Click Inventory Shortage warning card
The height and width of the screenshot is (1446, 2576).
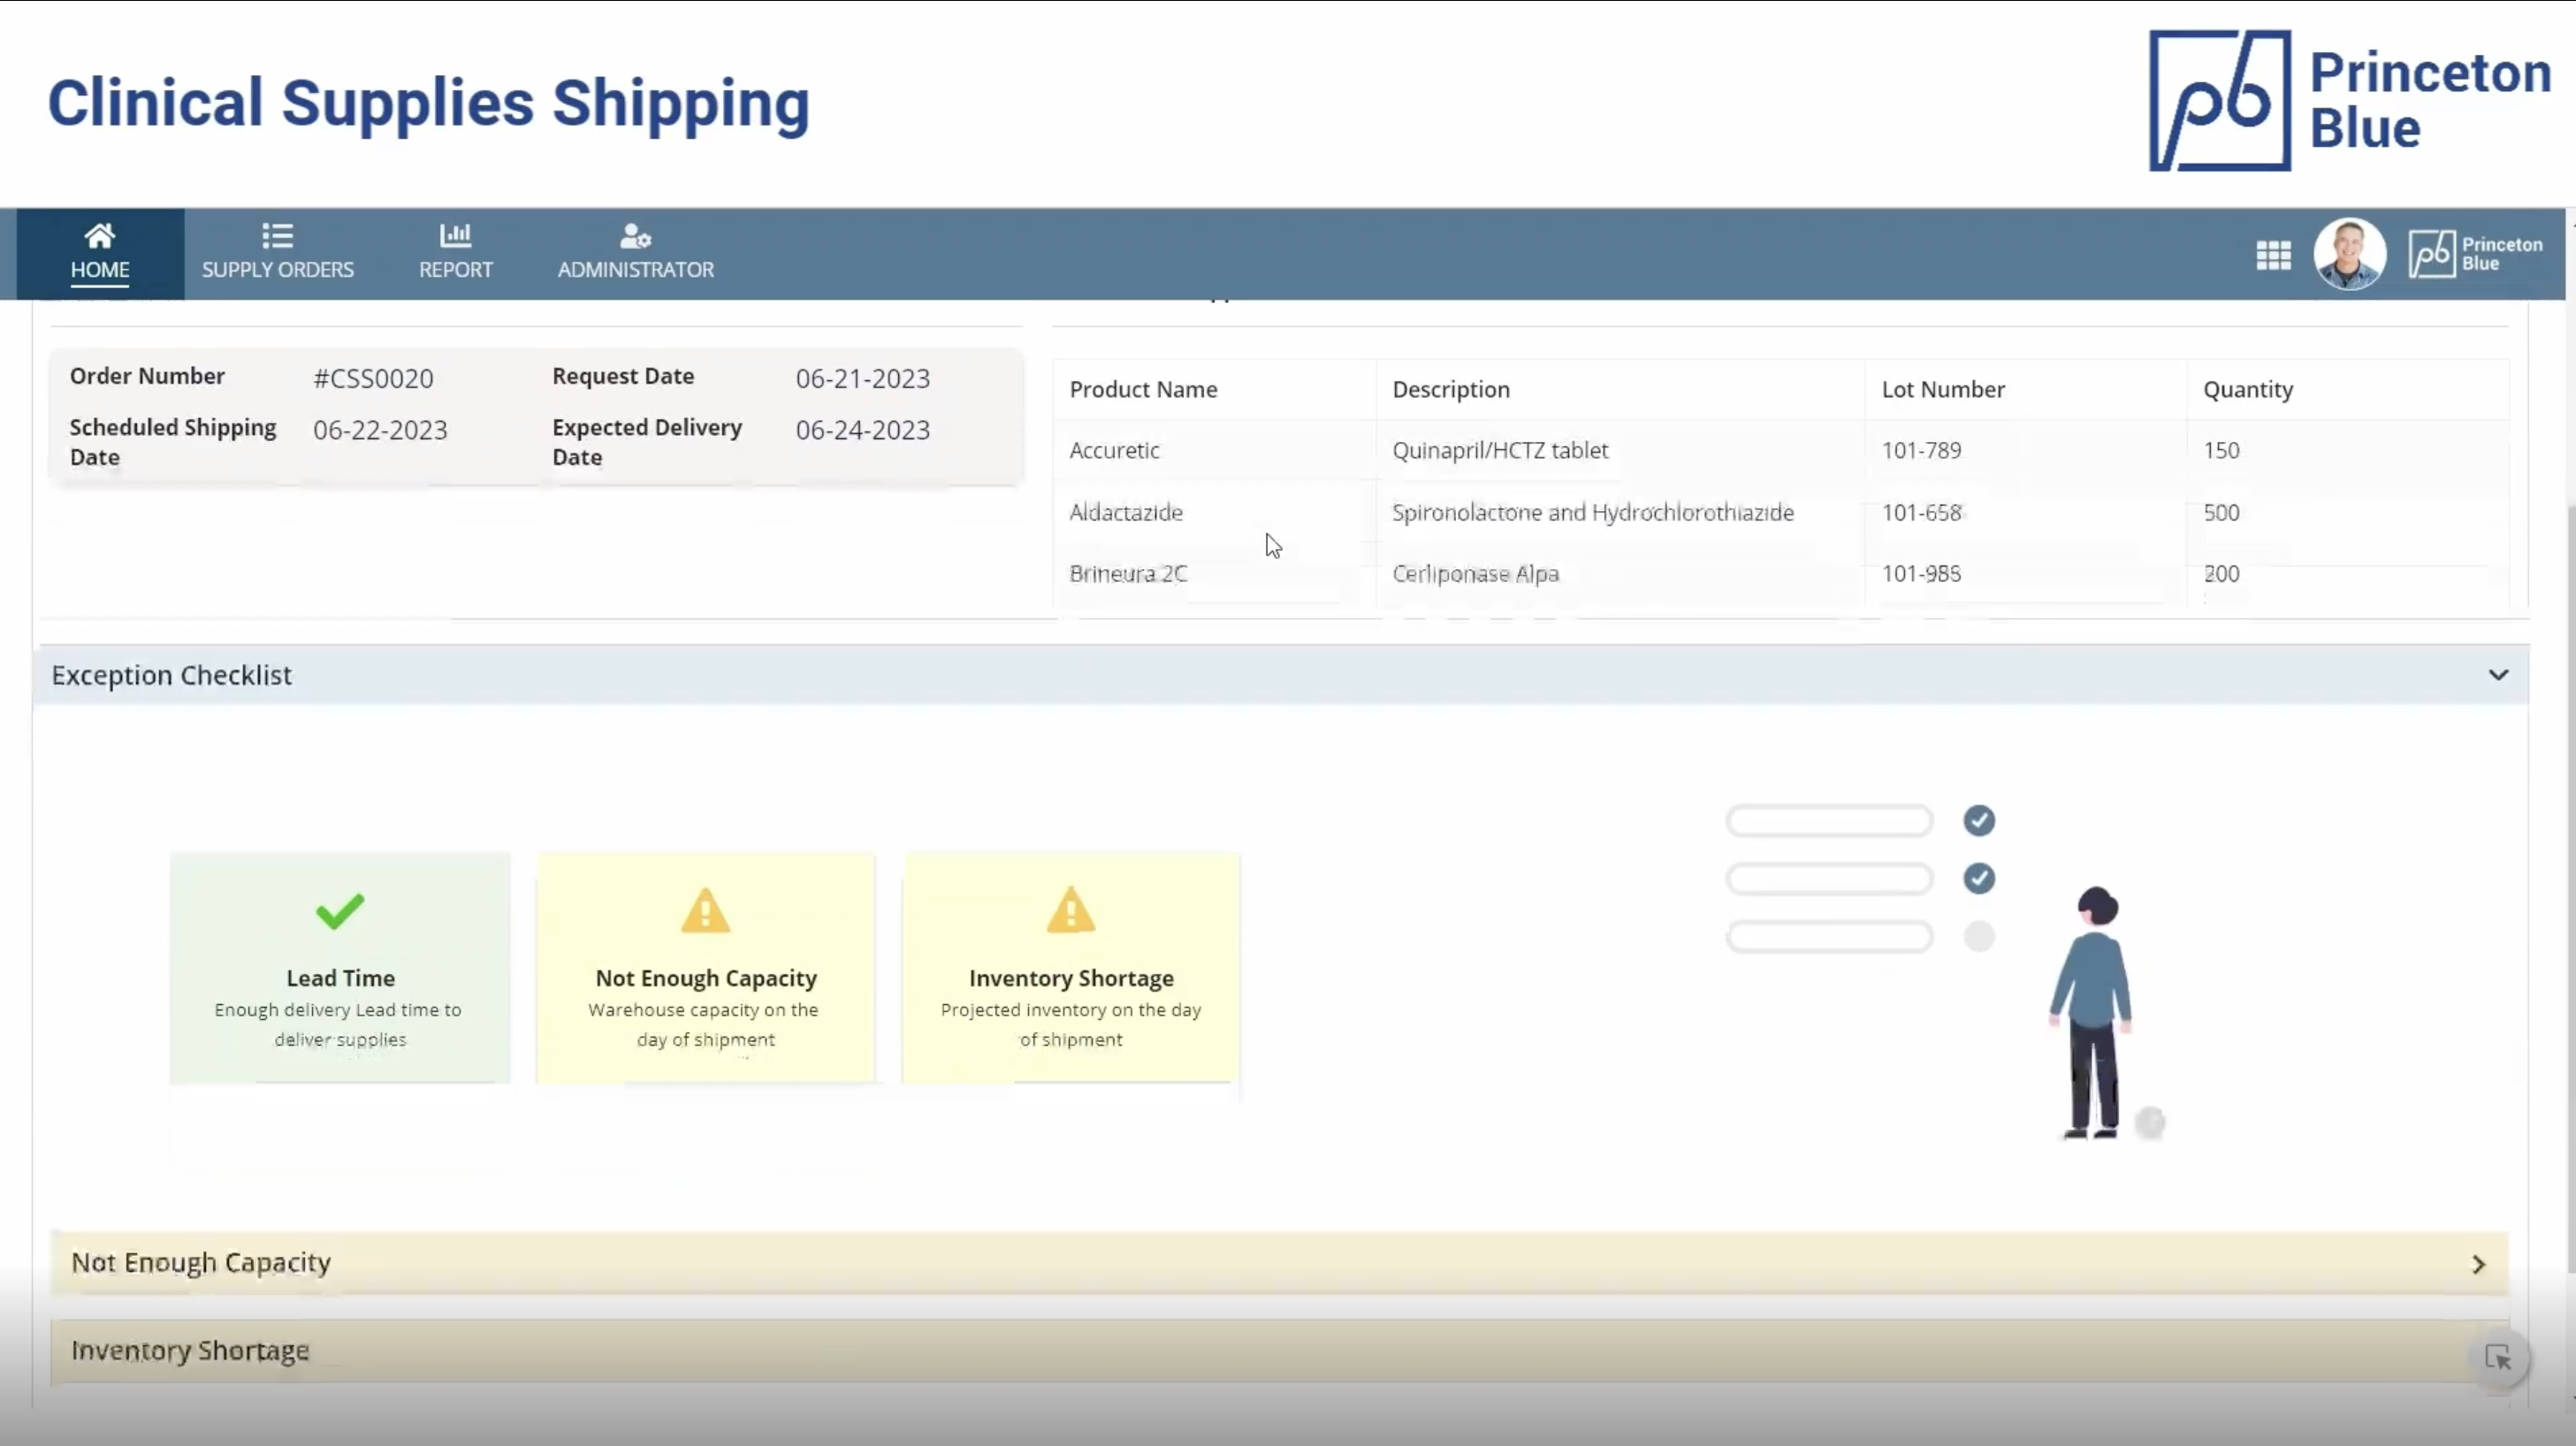(x=1070, y=967)
